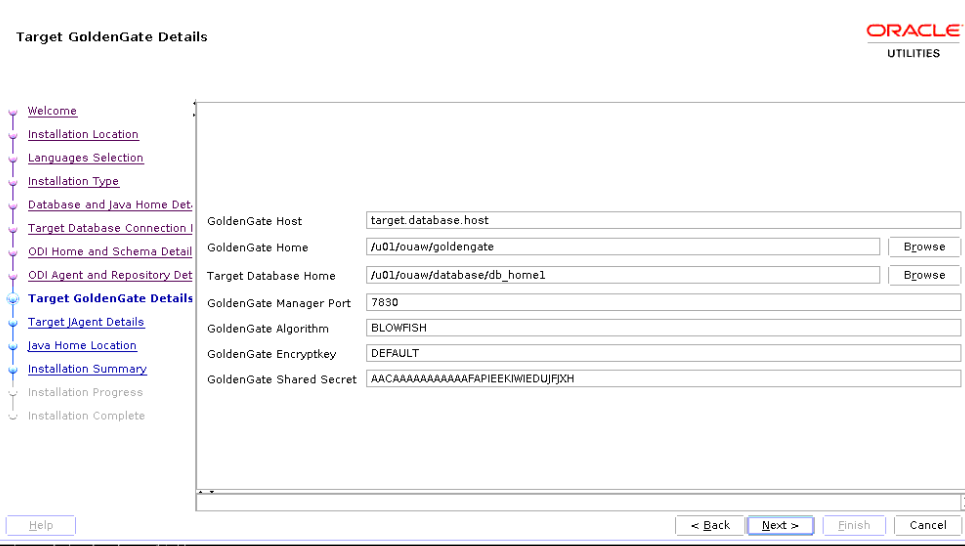Click the GoldenGate Manager Port field
The height and width of the screenshot is (546, 965).
pos(663,302)
